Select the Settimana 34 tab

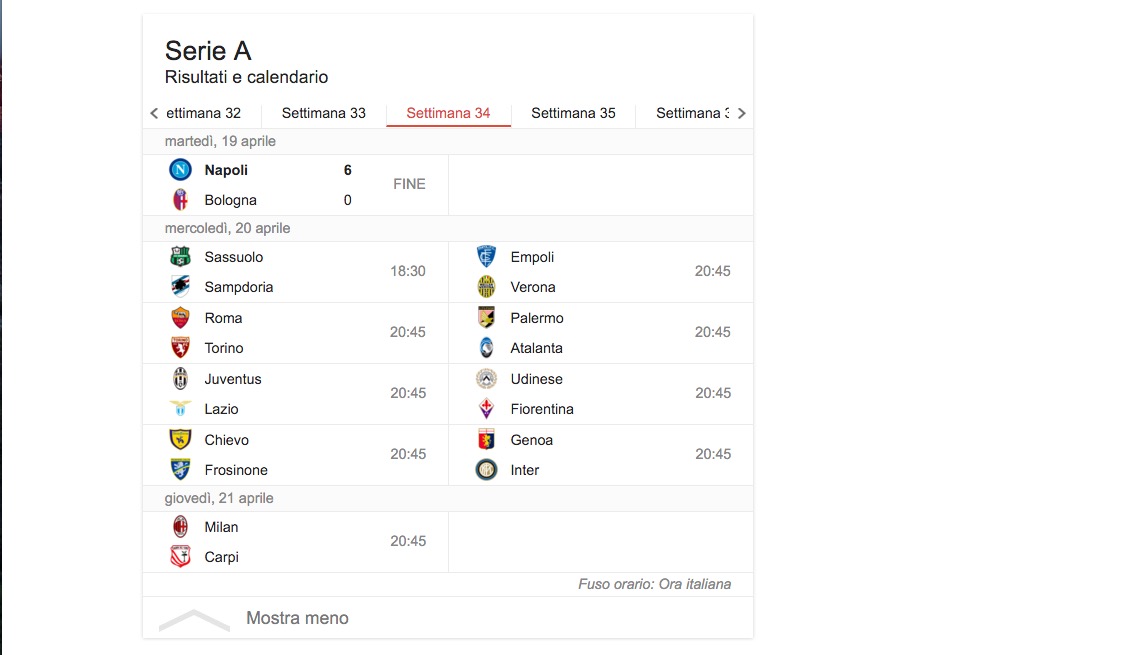click(448, 113)
